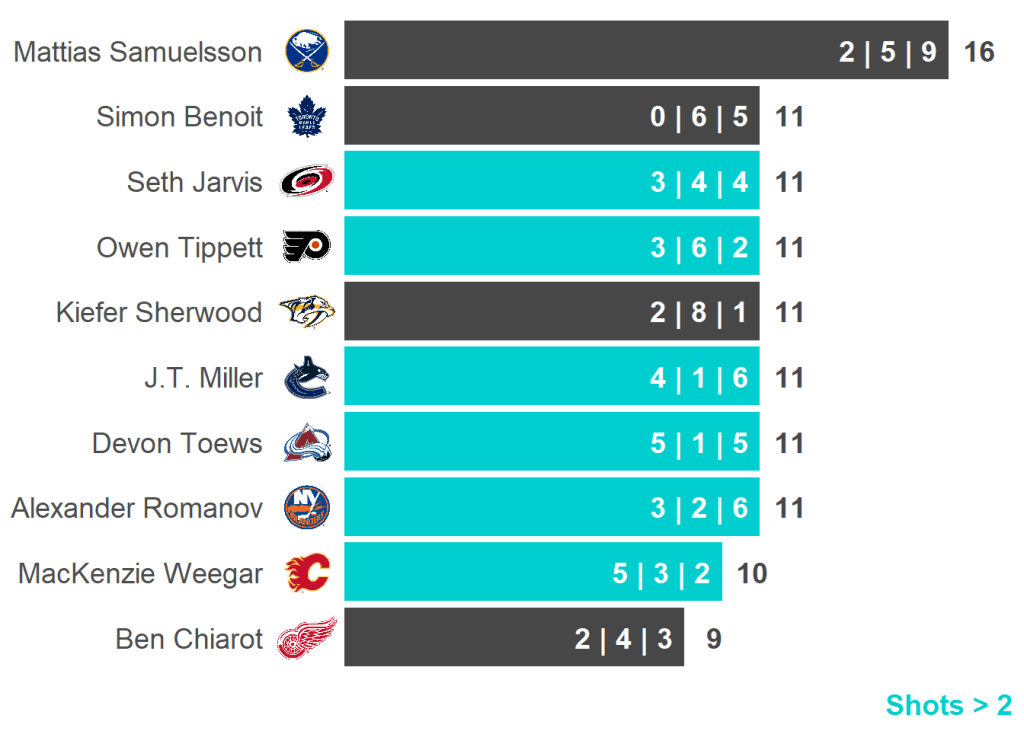The image size is (1024, 731).
Task: Click the Buffalo Sabres logo icon
Action: (307, 51)
